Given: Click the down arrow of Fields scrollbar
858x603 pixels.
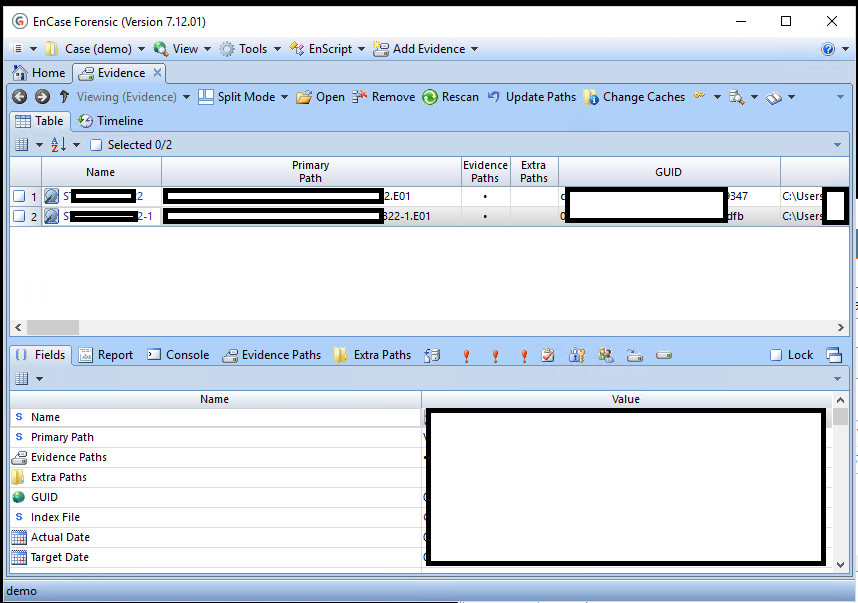Looking at the screenshot, I should coord(841,565).
